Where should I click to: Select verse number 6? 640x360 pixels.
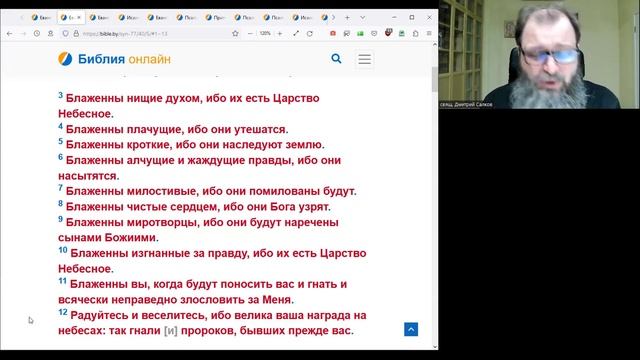pos(60,157)
